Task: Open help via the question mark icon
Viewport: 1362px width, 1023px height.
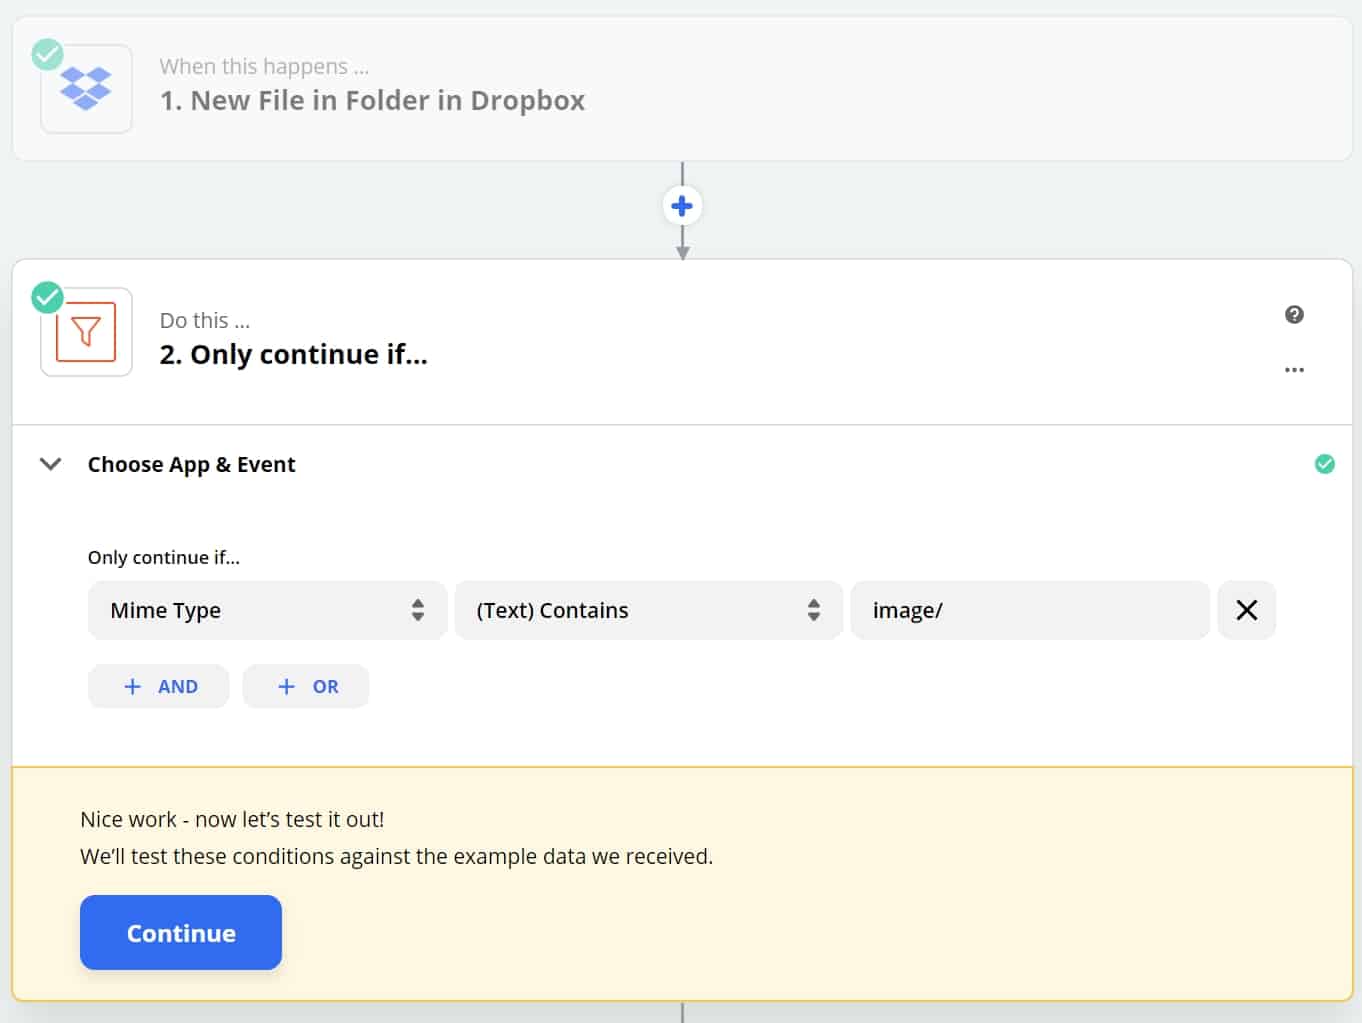Action: [1294, 315]
